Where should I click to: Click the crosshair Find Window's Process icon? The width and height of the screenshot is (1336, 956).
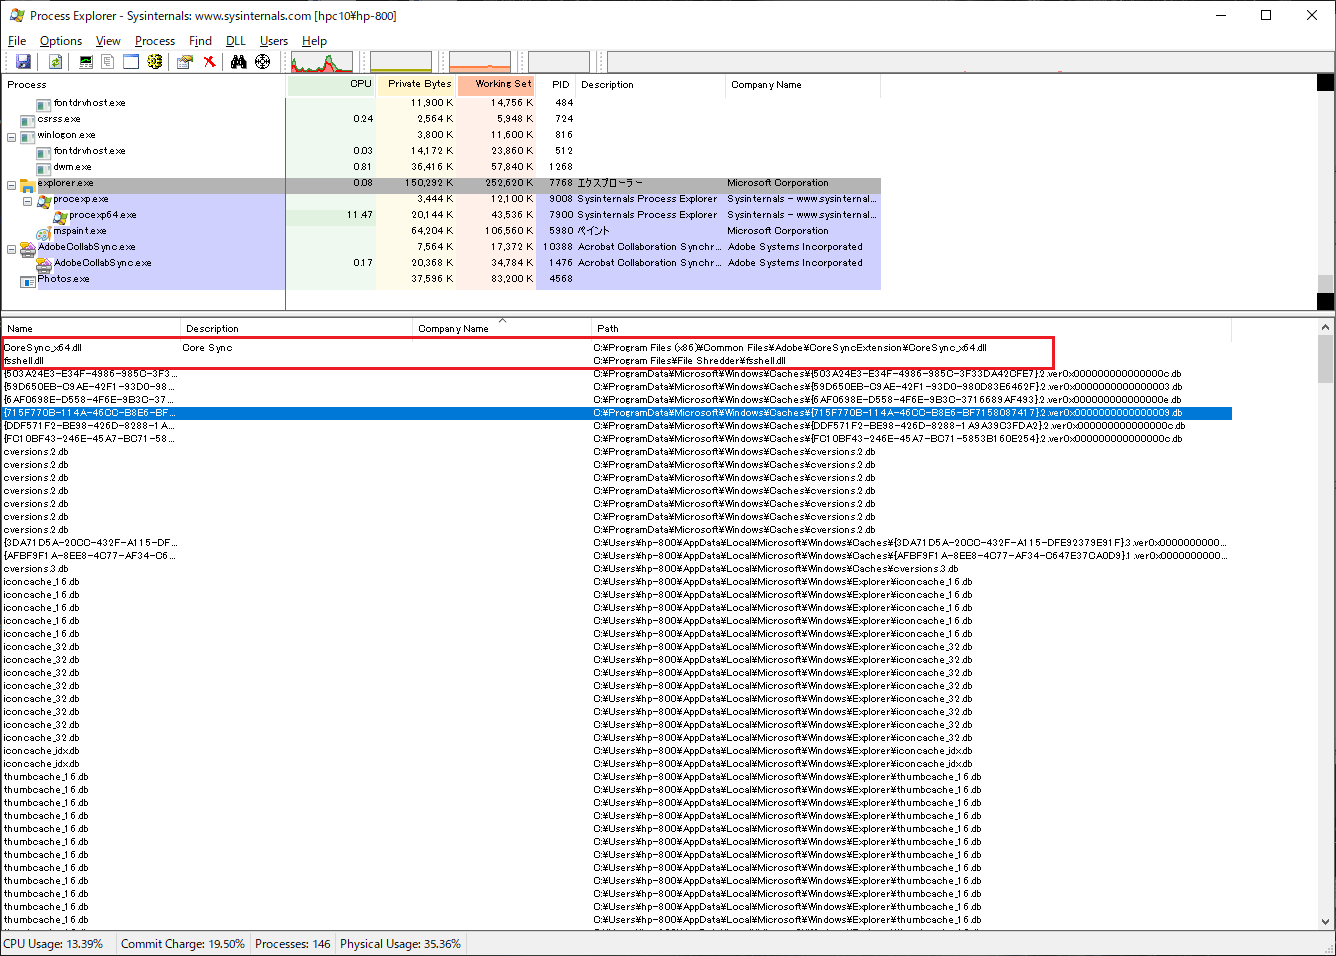coord(262,62)
